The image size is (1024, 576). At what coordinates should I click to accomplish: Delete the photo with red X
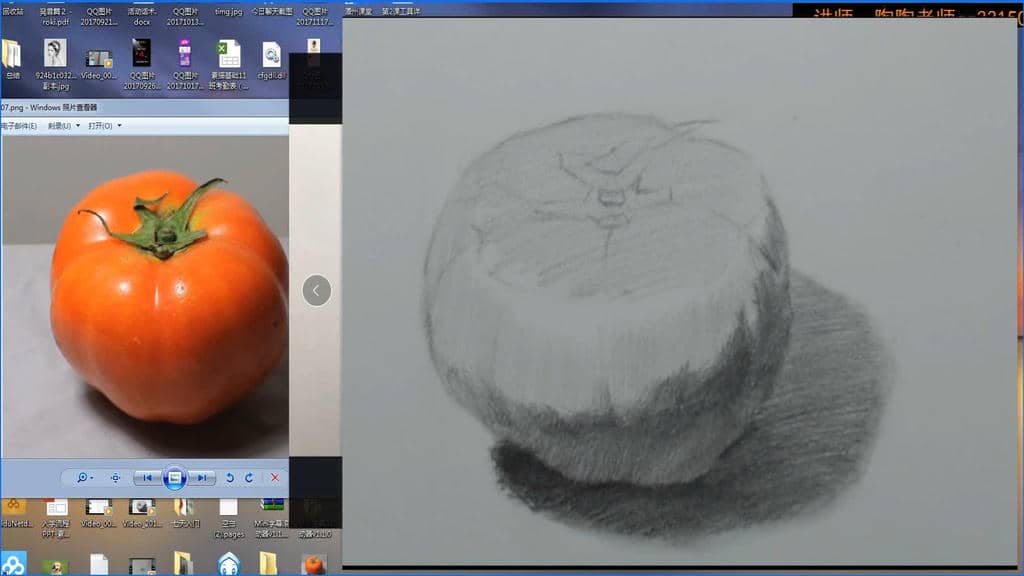pos(275,478)
